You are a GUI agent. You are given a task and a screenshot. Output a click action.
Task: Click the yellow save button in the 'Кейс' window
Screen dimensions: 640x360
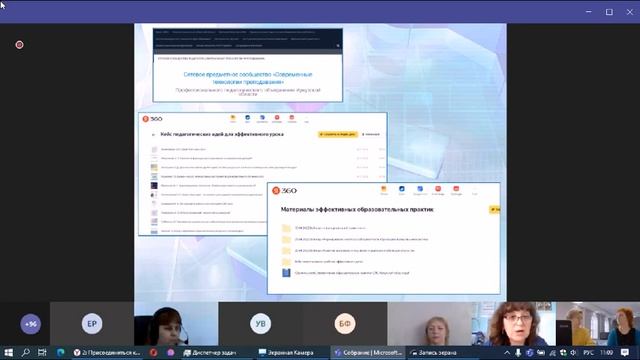[x=338, y=134]
